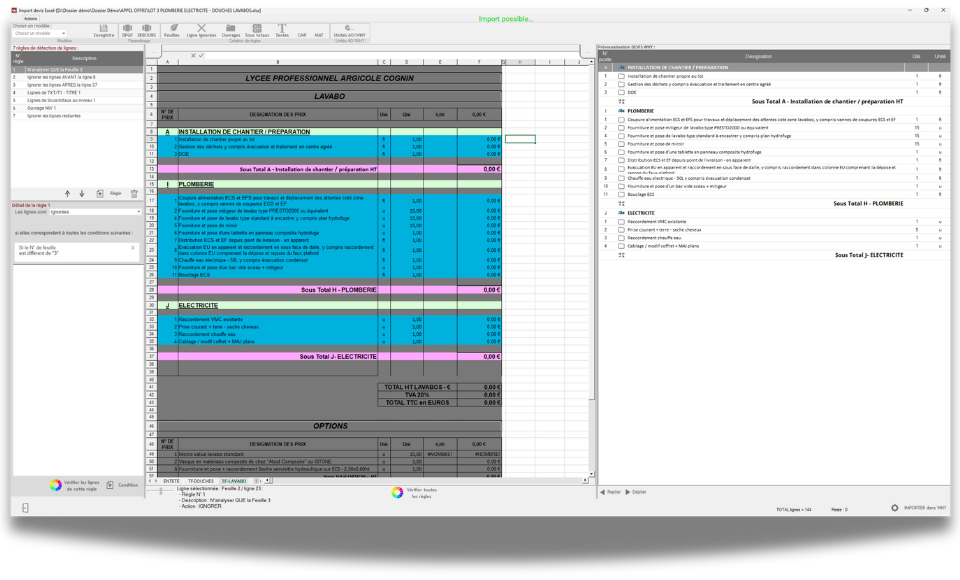The width and height of the screenshot is (960, 580).
Task: Open Unités AO/WHY tool
Action: (x=349, y=31)
